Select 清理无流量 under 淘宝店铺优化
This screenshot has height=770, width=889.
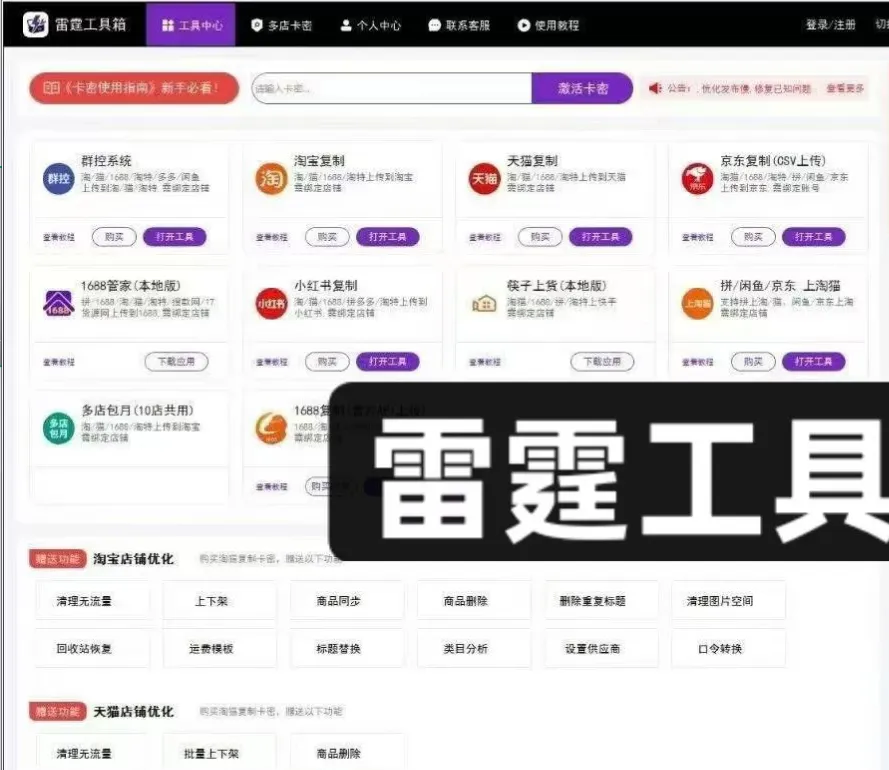point(93,600)
